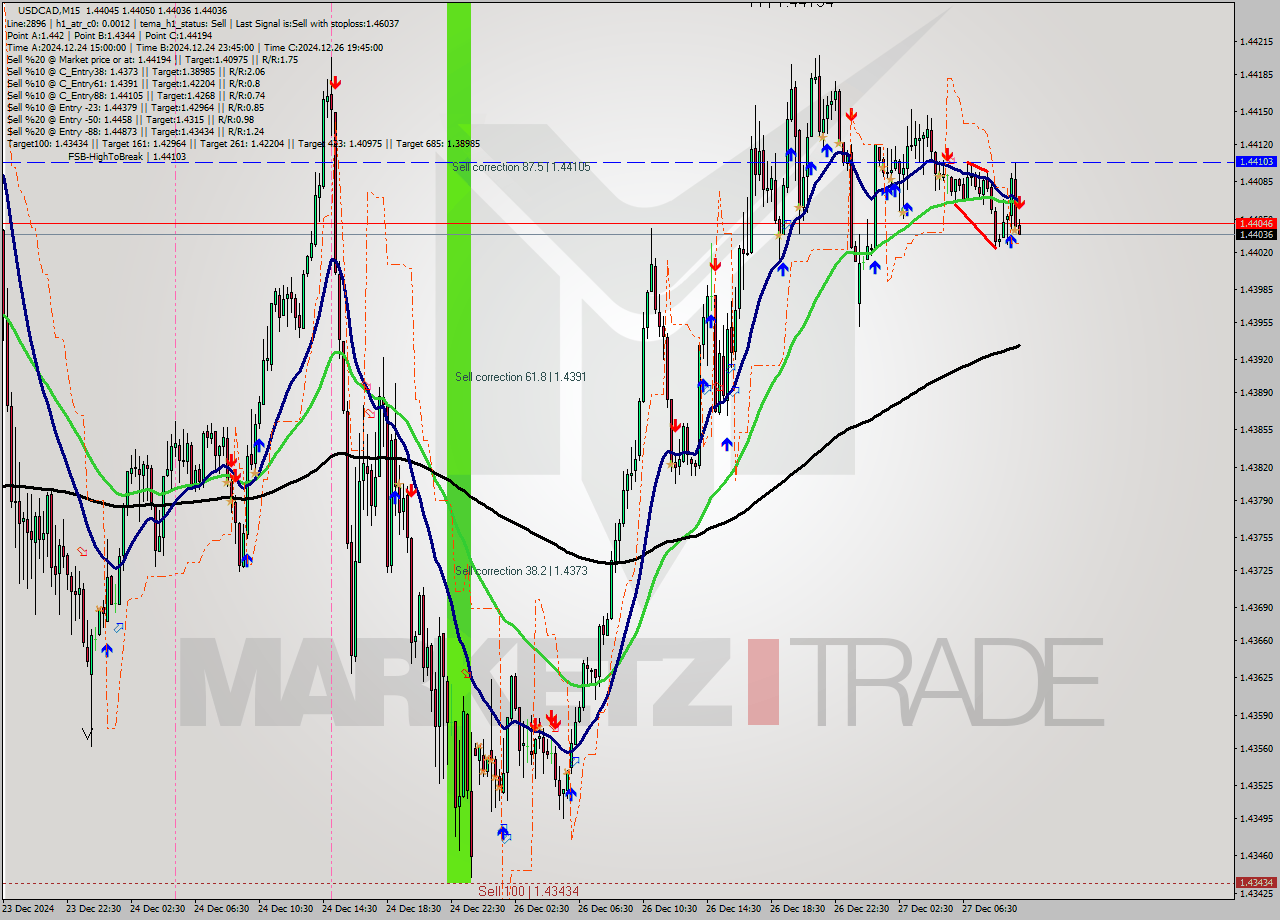Click the 1.43725 price axis value
The width and height of the screenshot is (1280, 920).
click(1255, 570)
